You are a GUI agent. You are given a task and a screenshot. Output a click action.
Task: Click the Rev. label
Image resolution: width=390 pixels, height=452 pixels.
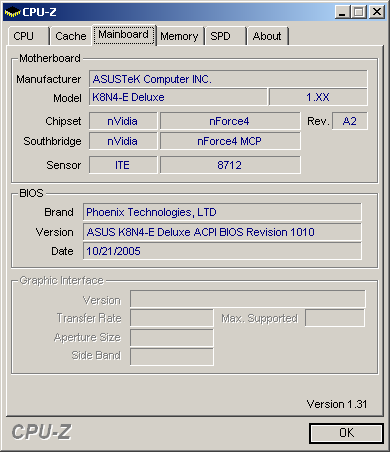[318, 121]
